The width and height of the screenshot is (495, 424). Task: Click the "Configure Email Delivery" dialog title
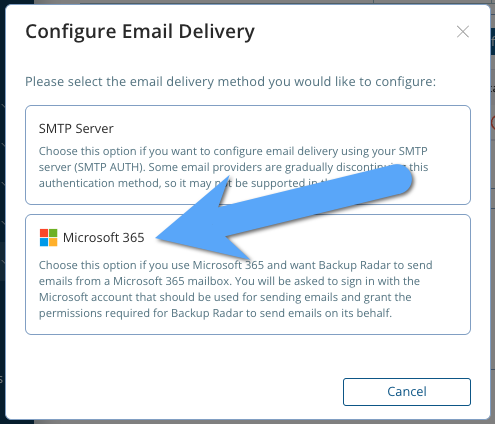click(140, 32)
